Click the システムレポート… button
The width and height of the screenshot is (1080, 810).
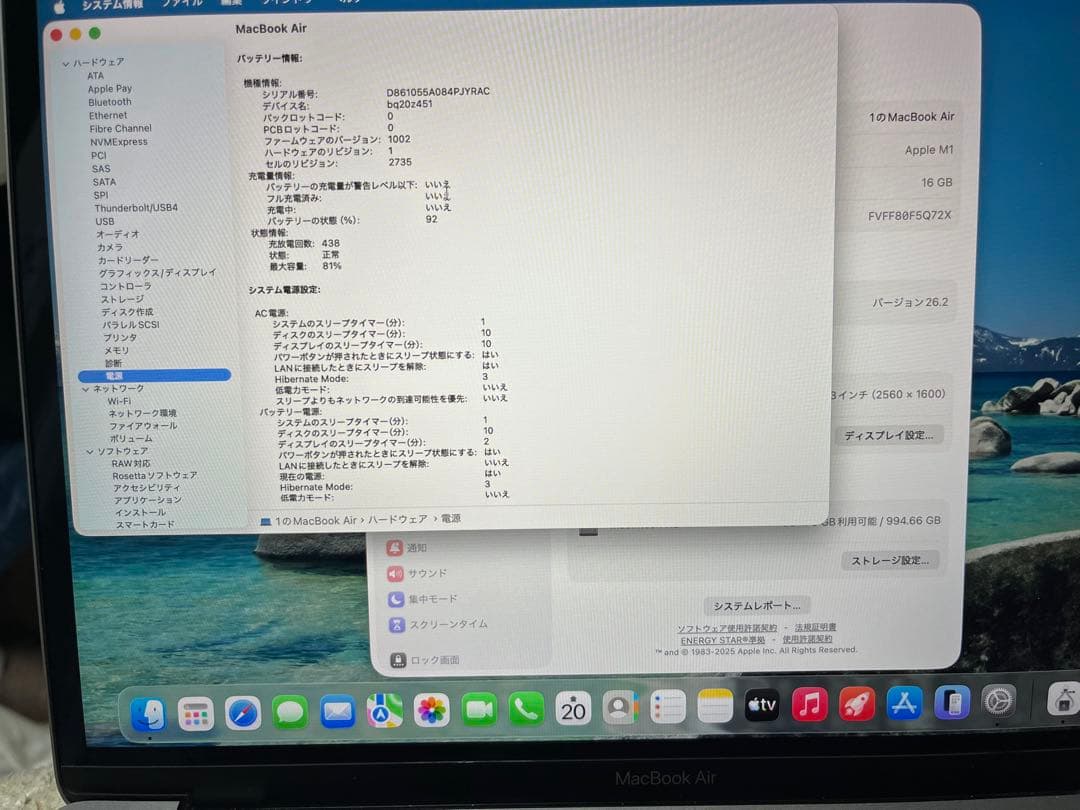[x=757, y=606]
